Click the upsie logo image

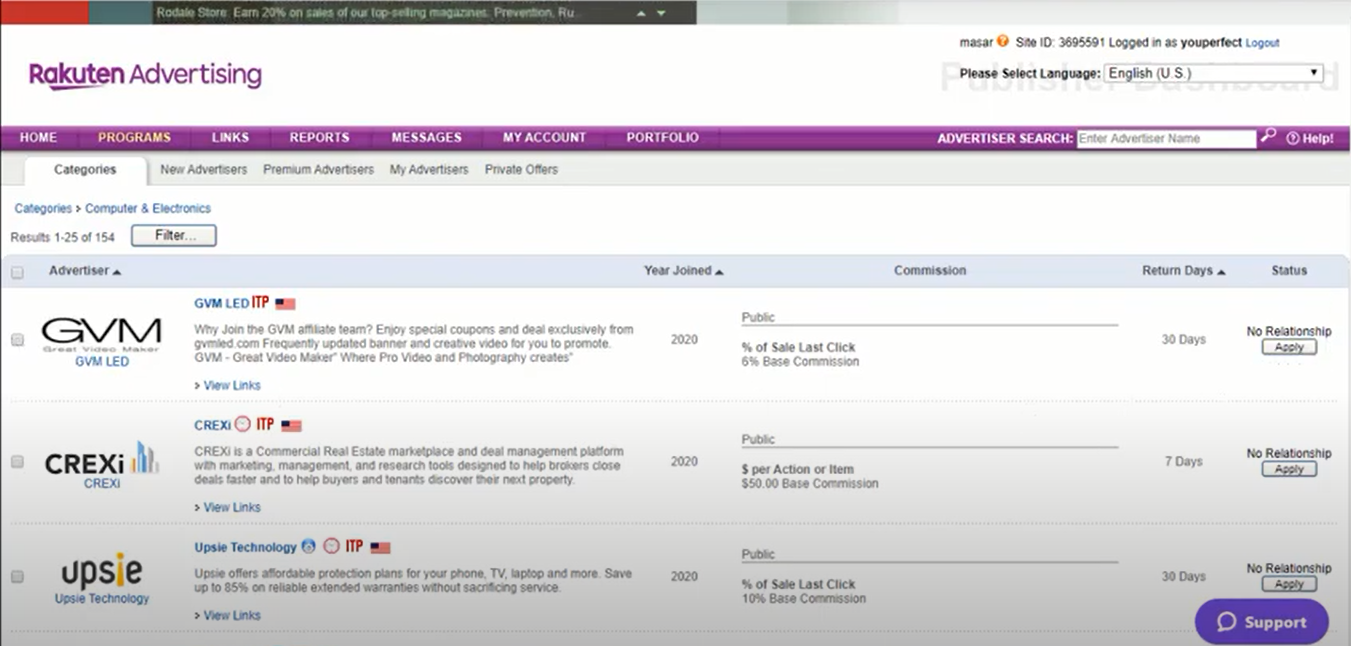coord(102,572)
